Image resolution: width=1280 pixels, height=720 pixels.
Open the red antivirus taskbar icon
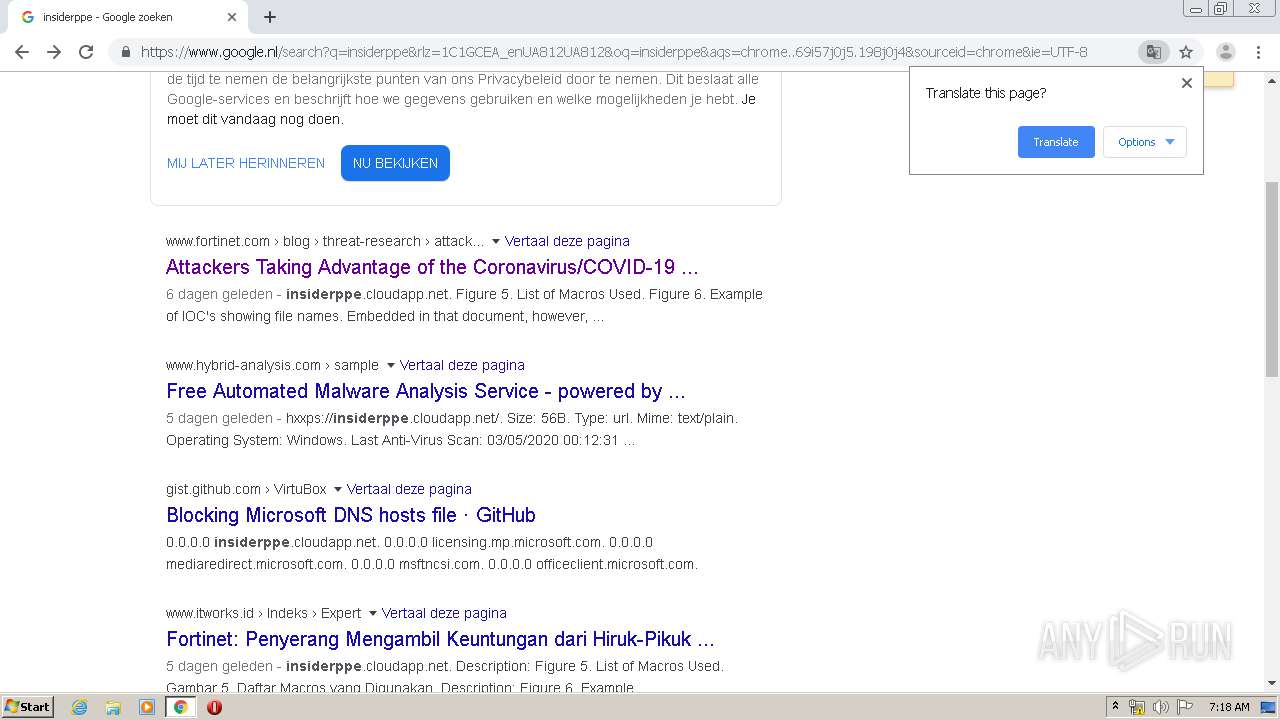click(x=214, y=707)
